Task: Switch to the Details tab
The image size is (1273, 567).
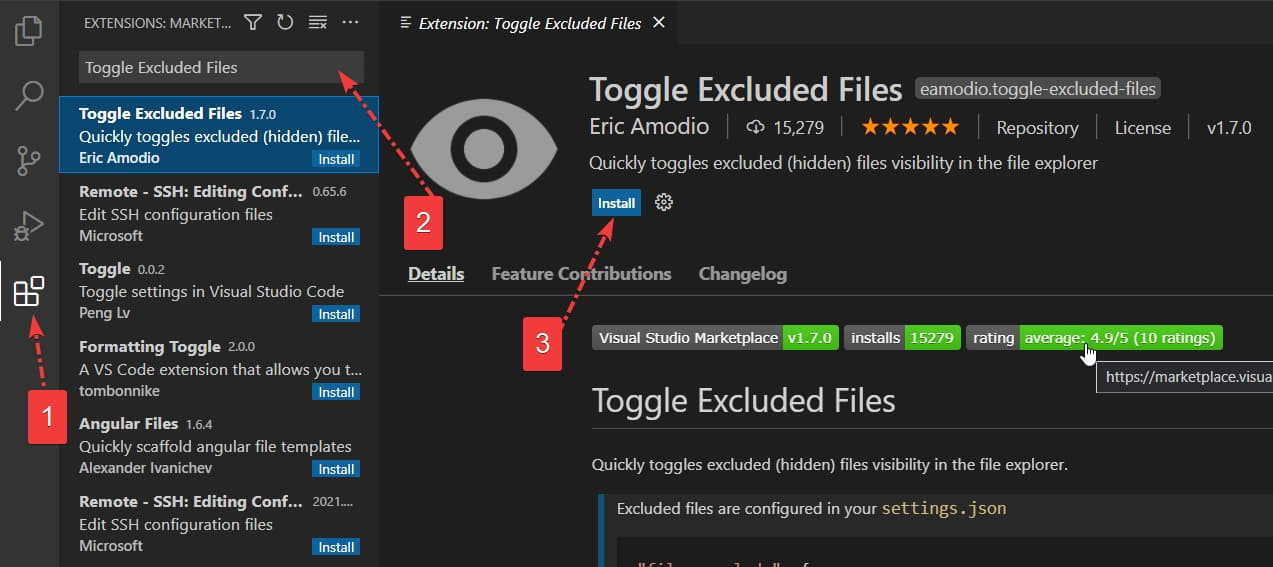Action: (436, 274)
